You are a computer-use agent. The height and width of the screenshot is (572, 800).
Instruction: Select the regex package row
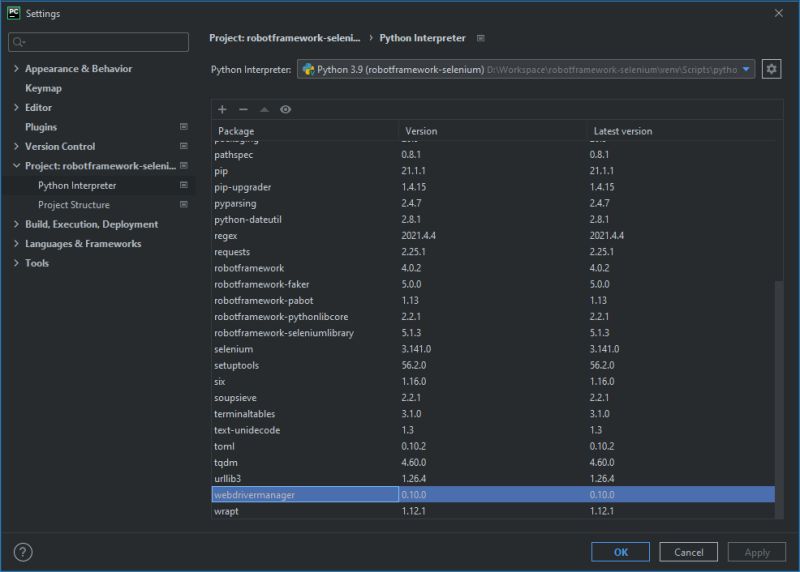pos(493,236)
